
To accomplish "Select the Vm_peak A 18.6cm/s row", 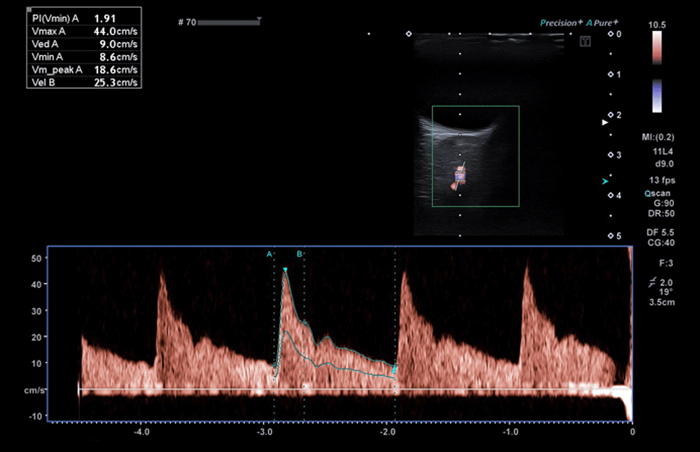I will pyautogui.click(x=84, y=70).
